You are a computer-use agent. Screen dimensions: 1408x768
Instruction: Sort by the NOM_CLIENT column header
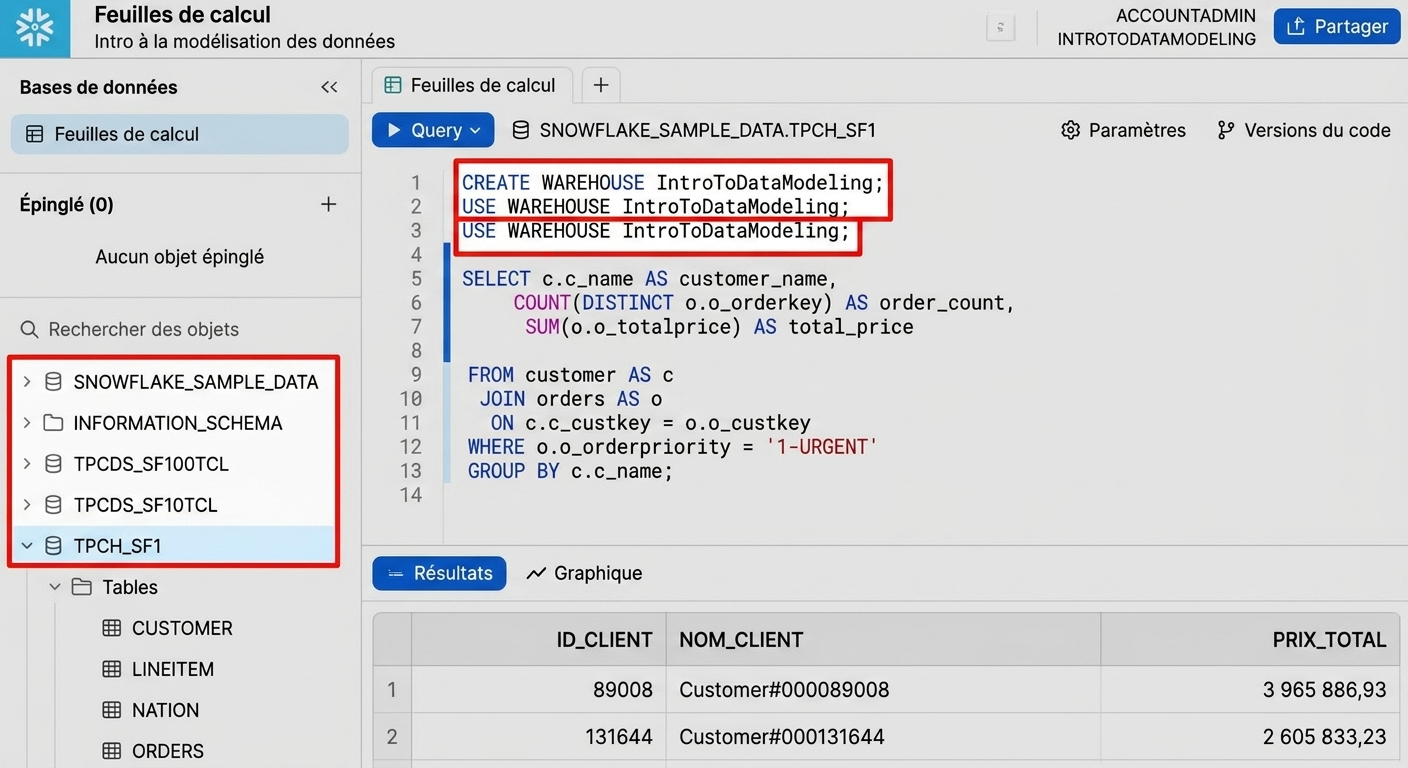pos(883,640)
